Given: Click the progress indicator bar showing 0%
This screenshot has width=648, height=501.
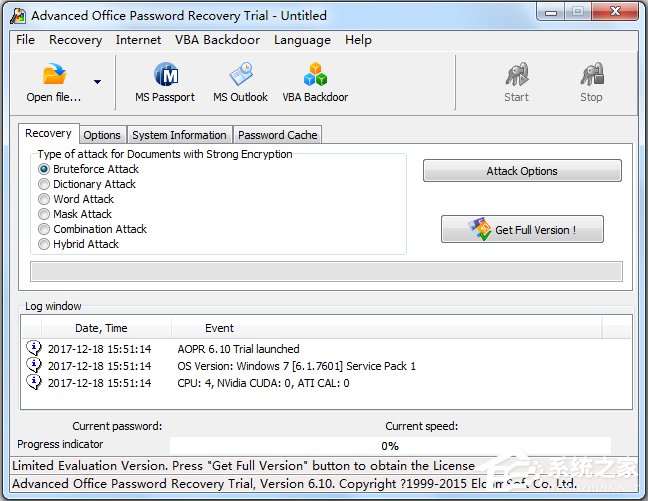Looking at the screenshot, I should coord(390,446).
